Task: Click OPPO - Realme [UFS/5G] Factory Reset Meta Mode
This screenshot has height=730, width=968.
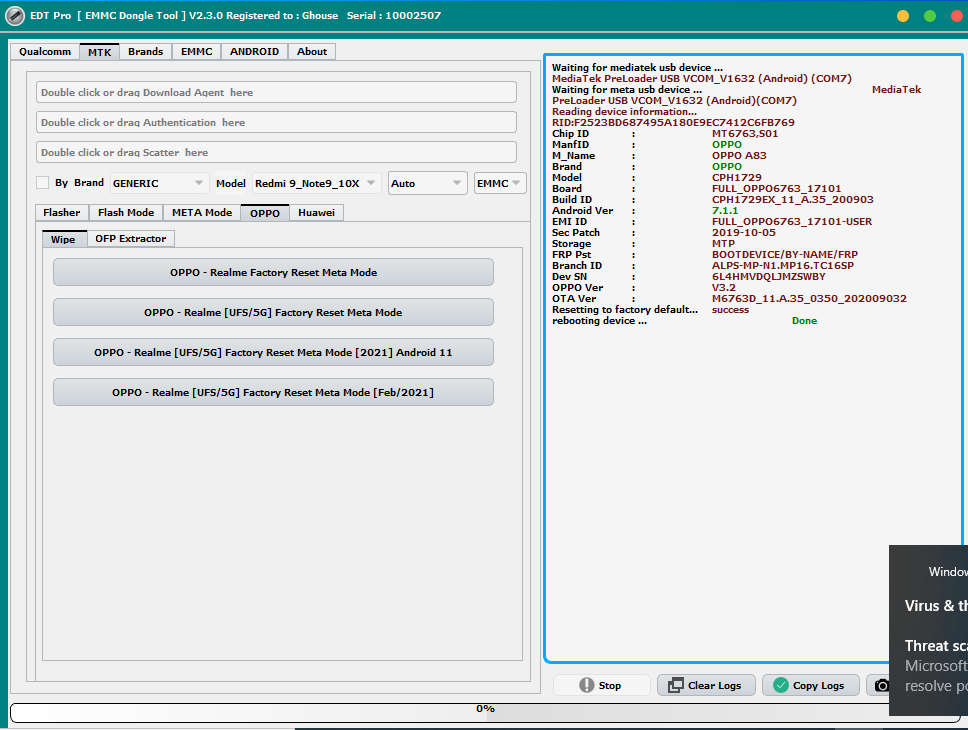Action: [273, 313]
